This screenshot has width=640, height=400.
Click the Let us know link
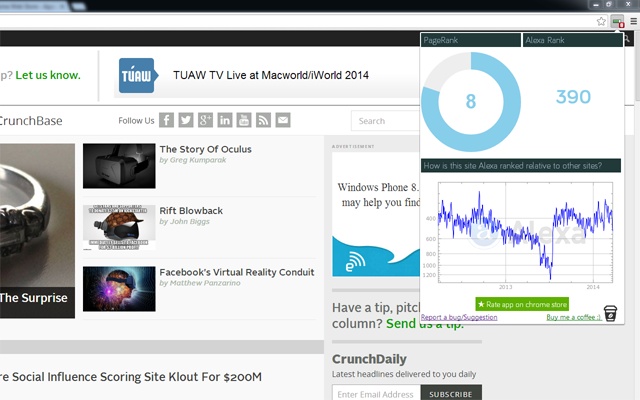(48, 75)
